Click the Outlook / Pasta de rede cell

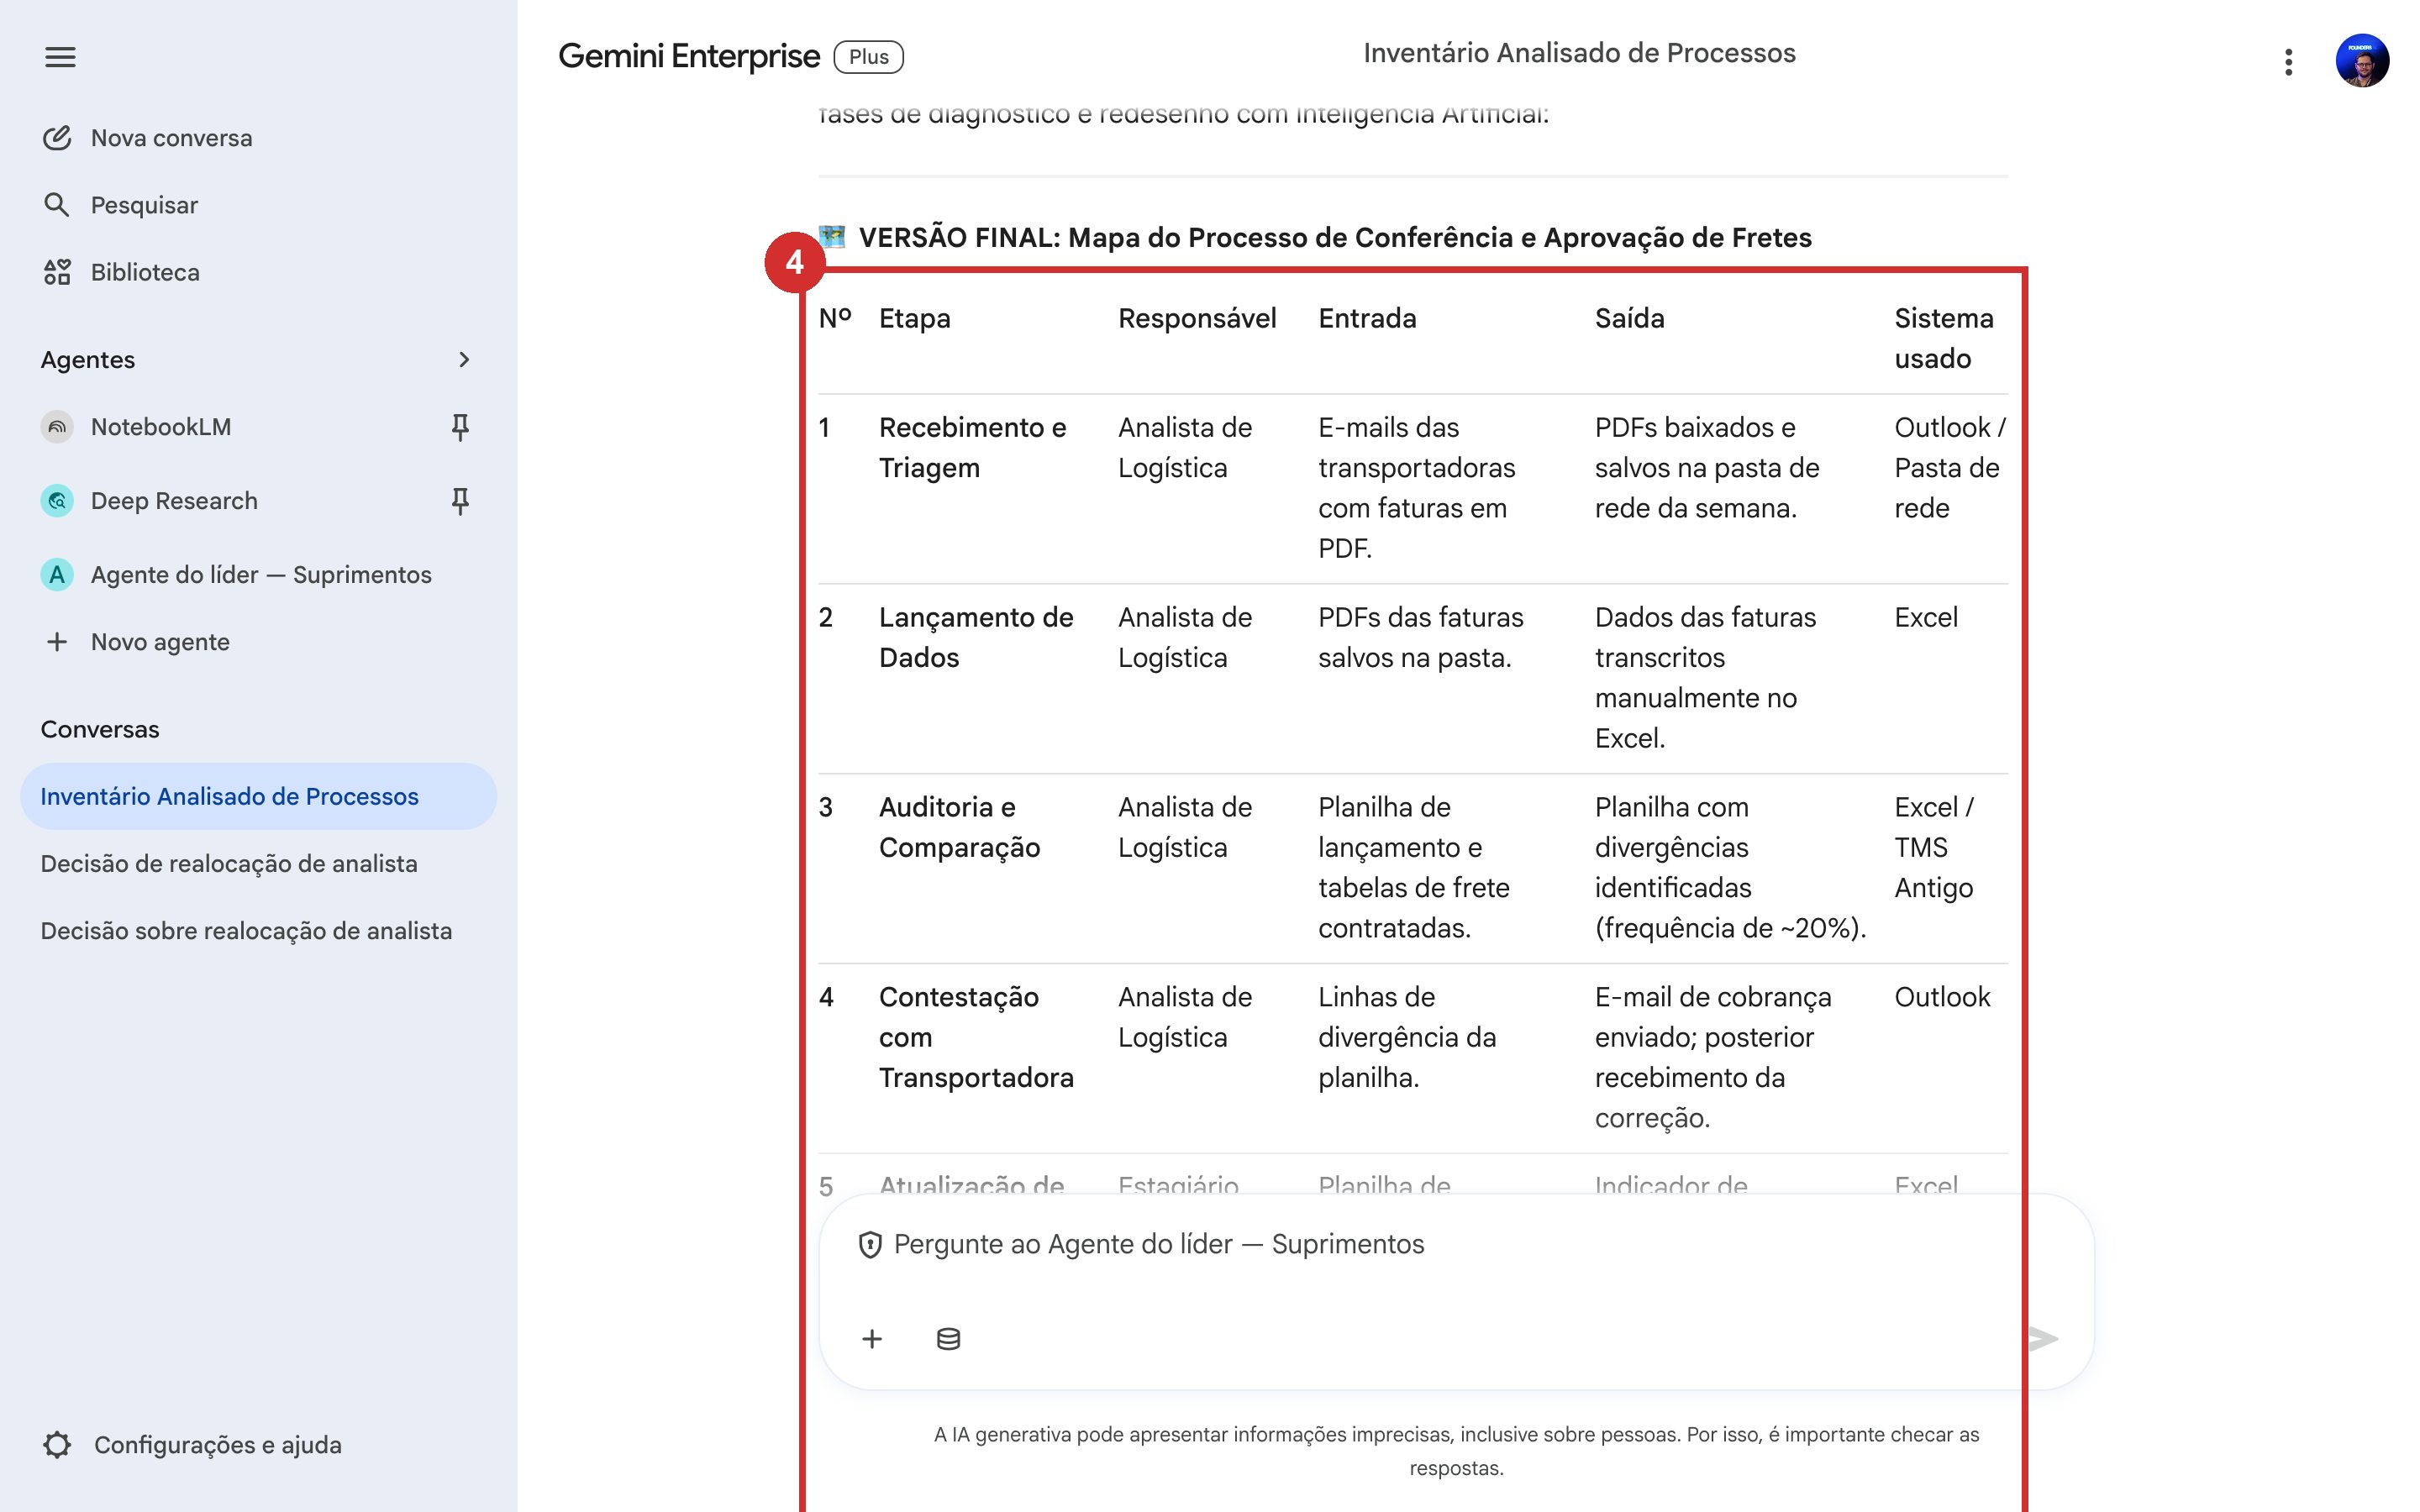pyautogui.click(x=1949, y=467)
